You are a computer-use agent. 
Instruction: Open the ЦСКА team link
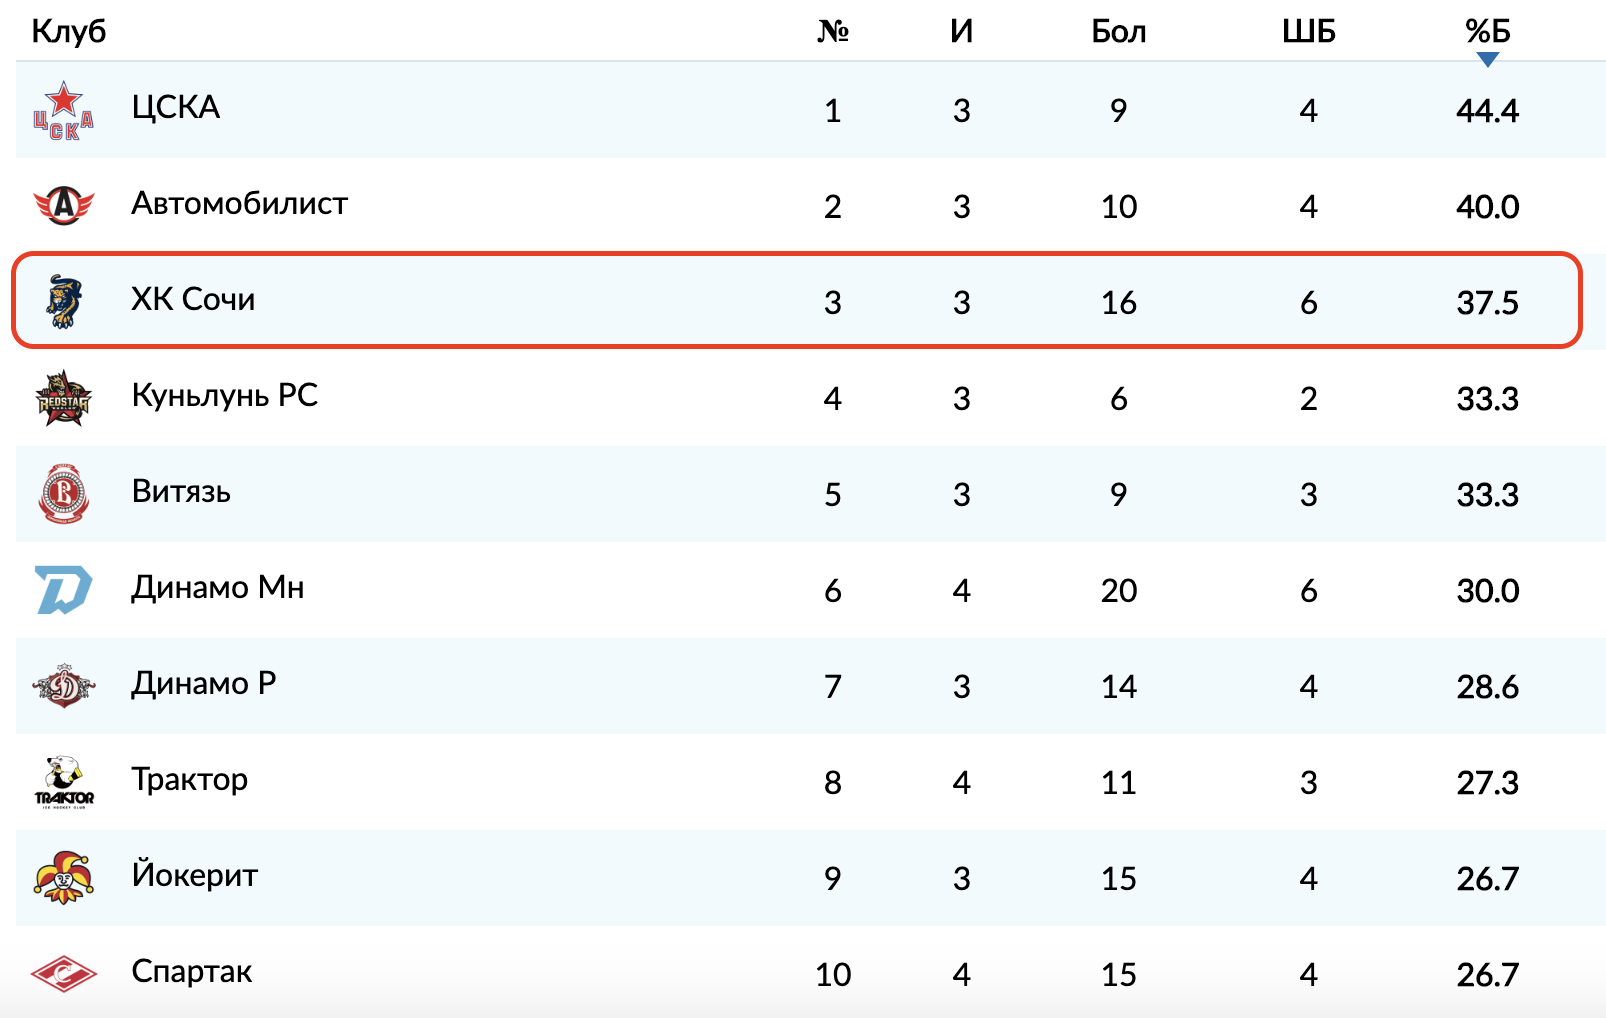click(176, 107)
